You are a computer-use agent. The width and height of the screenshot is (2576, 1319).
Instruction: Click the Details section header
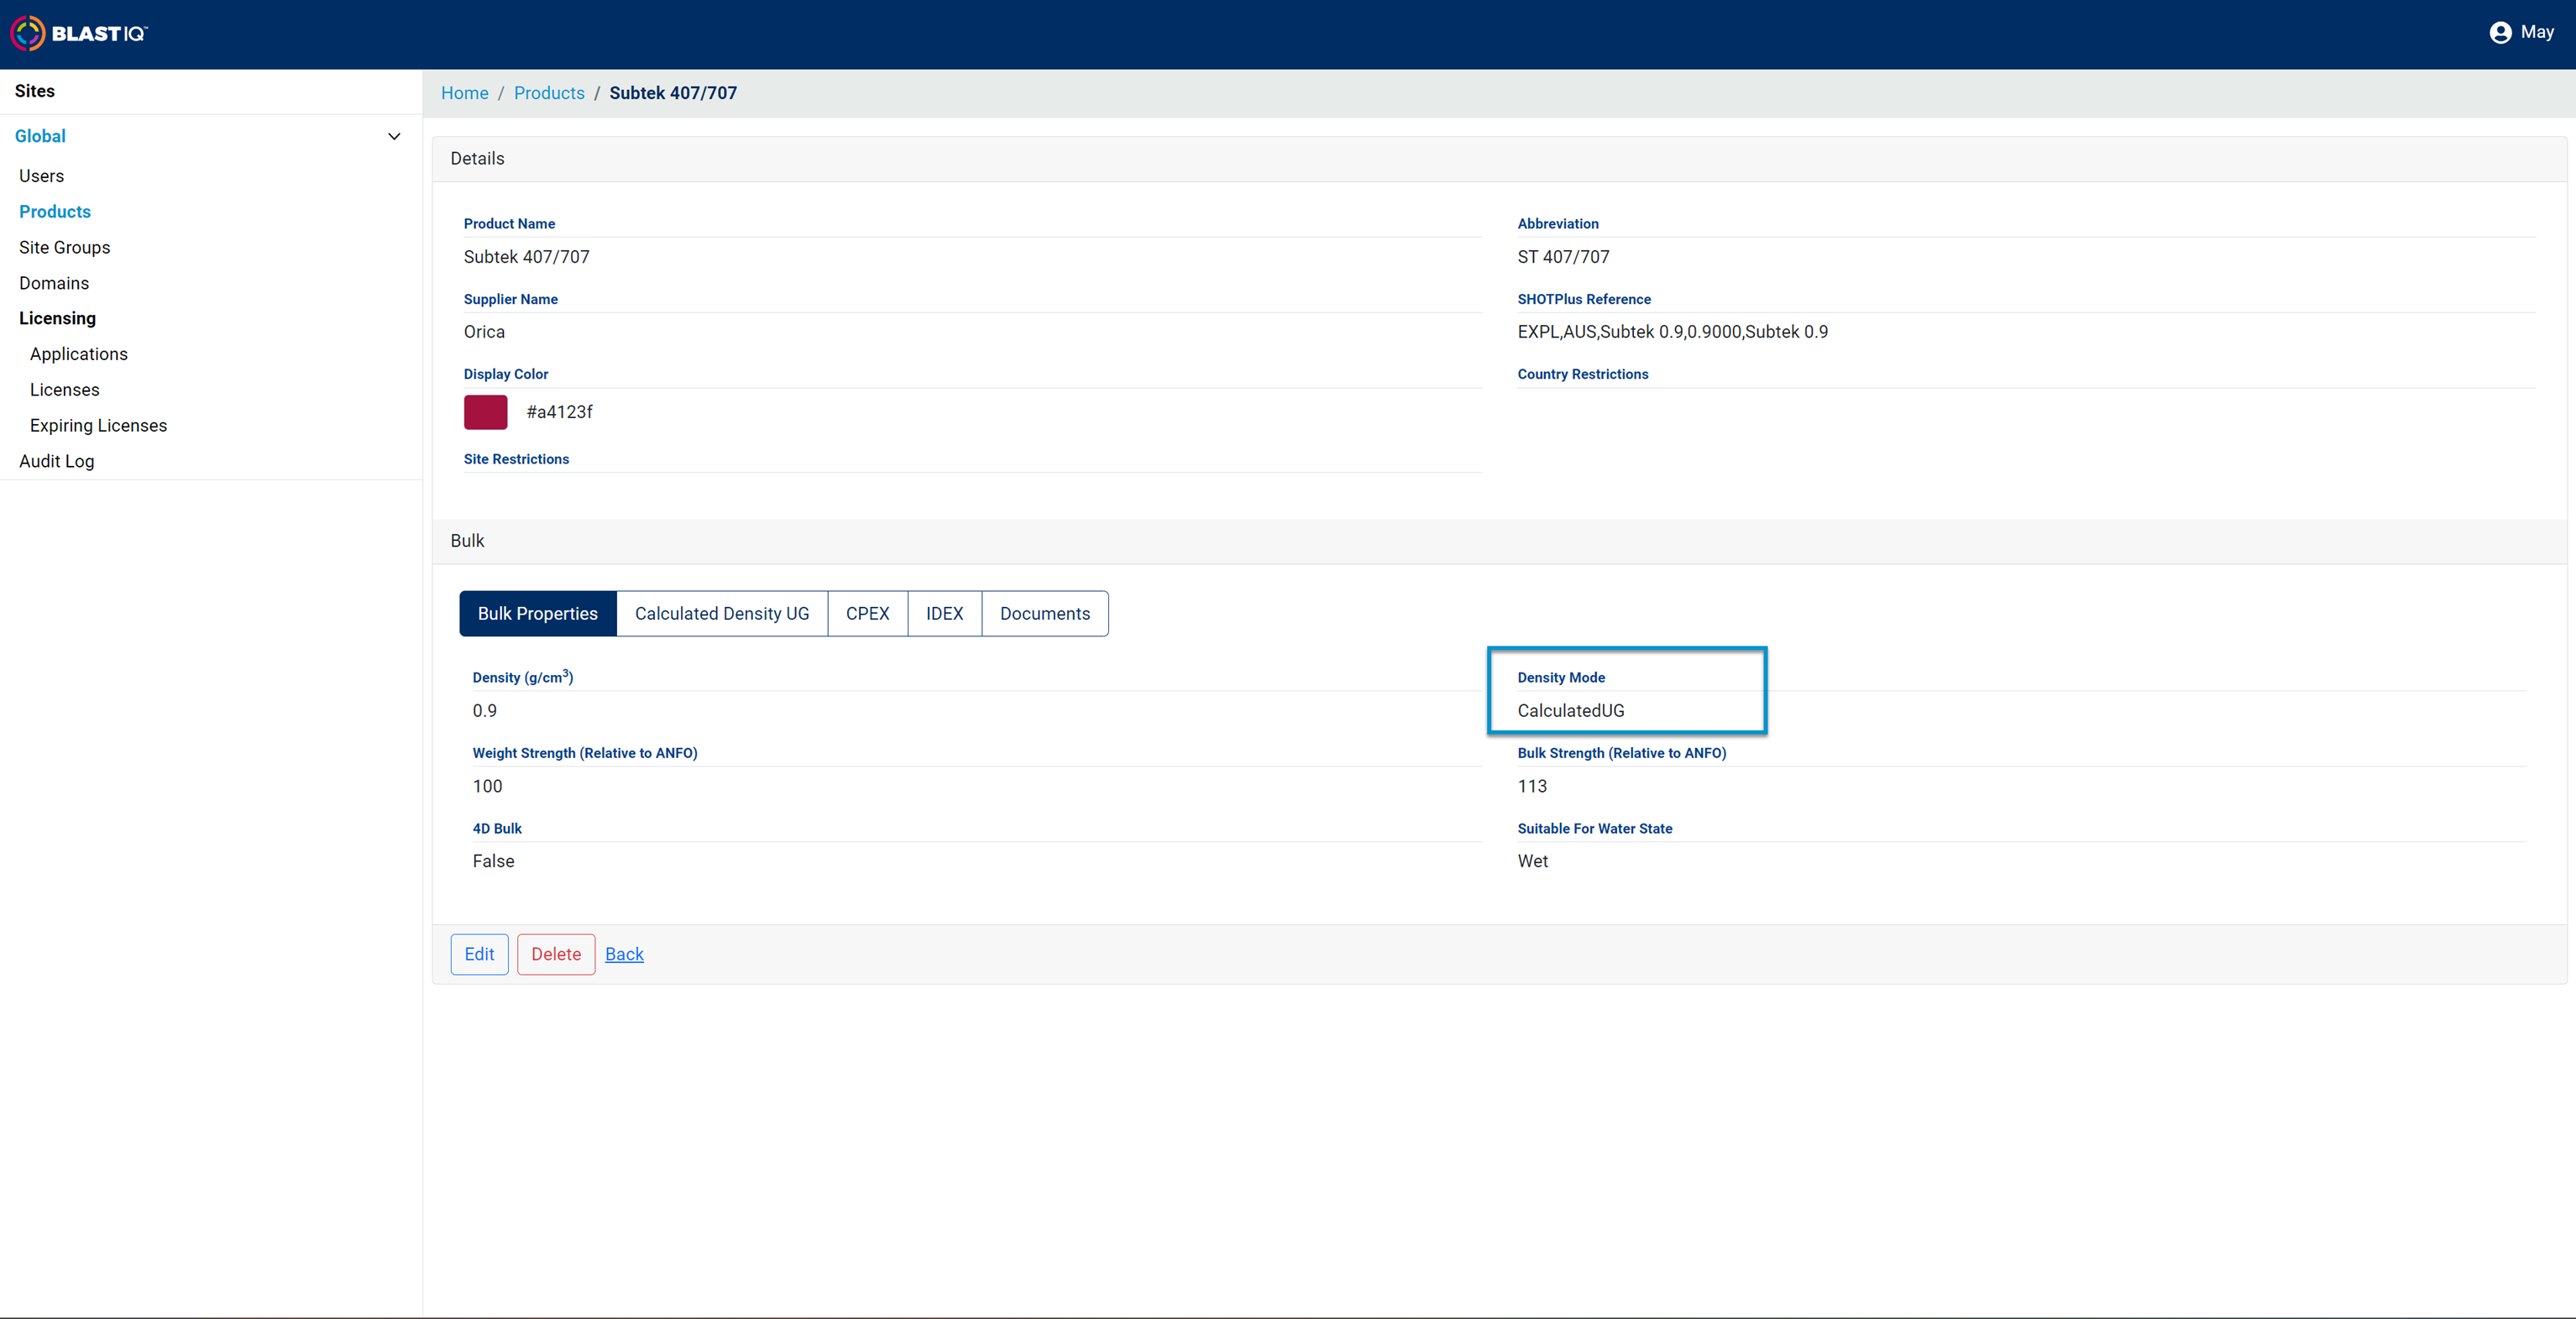[x=1499, y=159]
